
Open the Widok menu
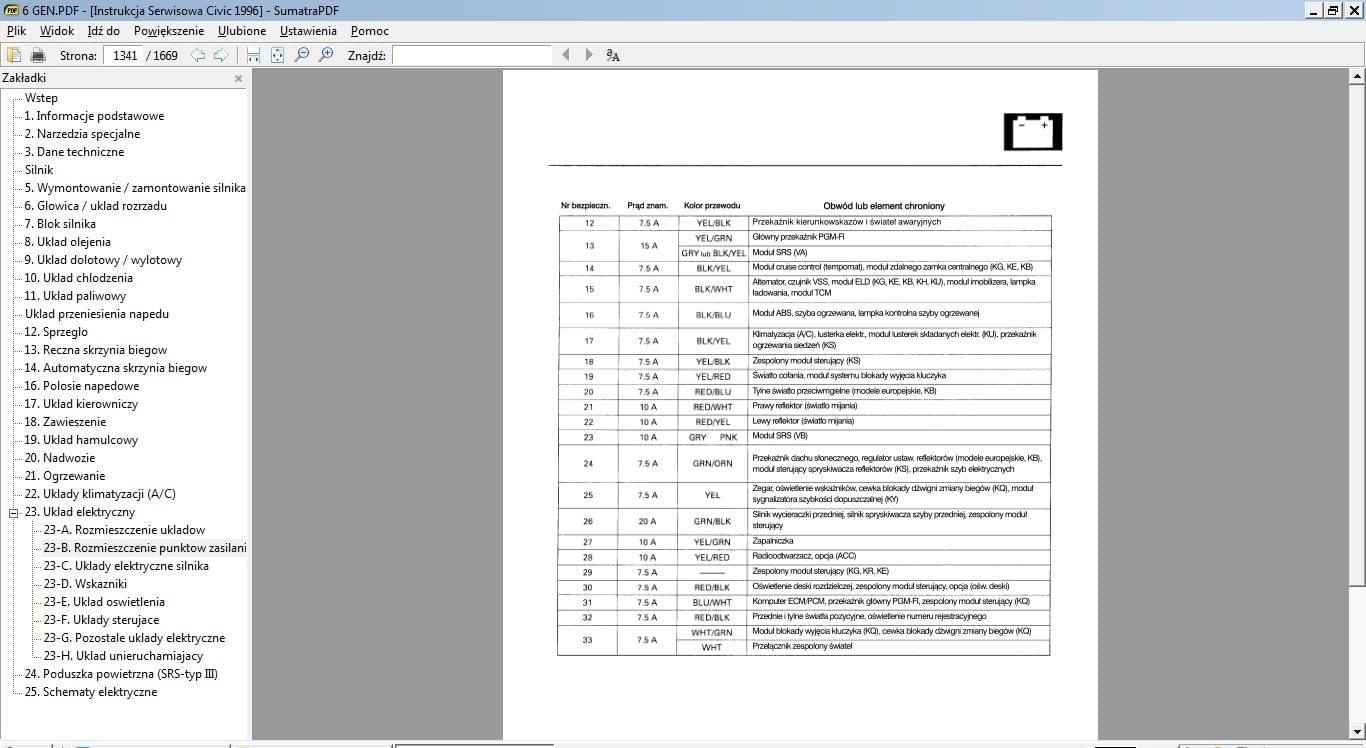[57, 31]
